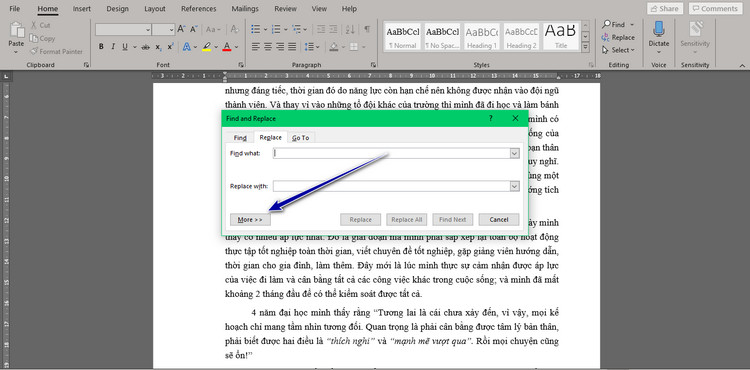Activate the Format Painter tool

tap(56, 51)
